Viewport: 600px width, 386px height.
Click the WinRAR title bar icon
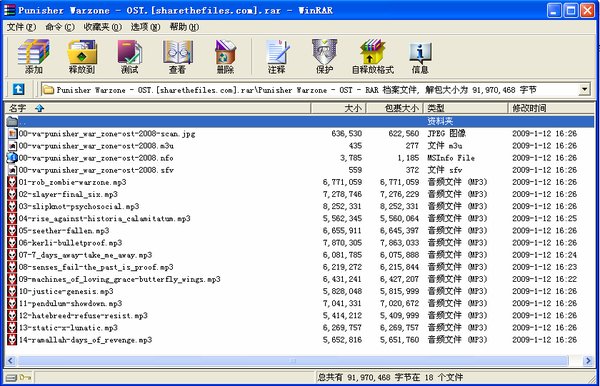pos(10,10)
